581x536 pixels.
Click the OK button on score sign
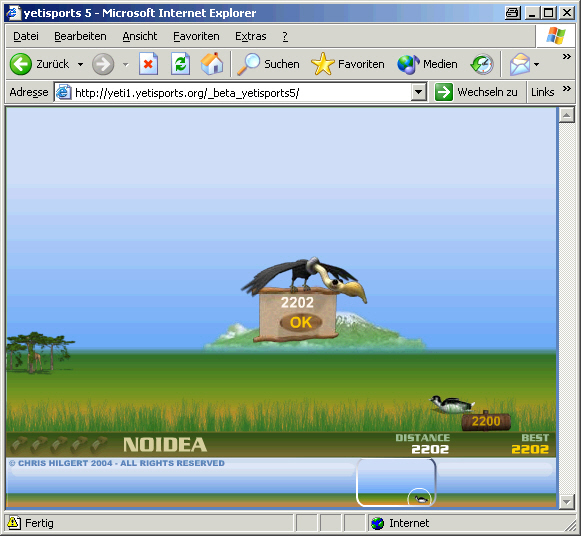pos(301,322)
